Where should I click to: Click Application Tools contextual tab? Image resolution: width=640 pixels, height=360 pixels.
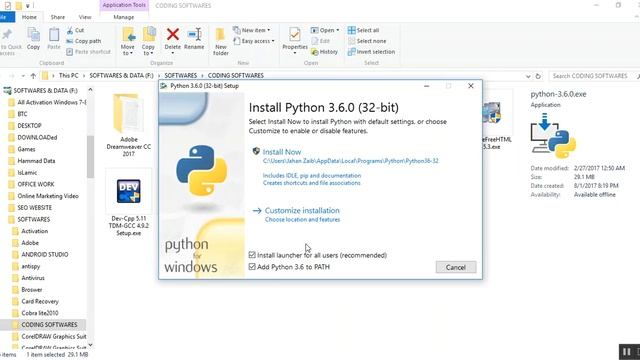click(124, 5)
